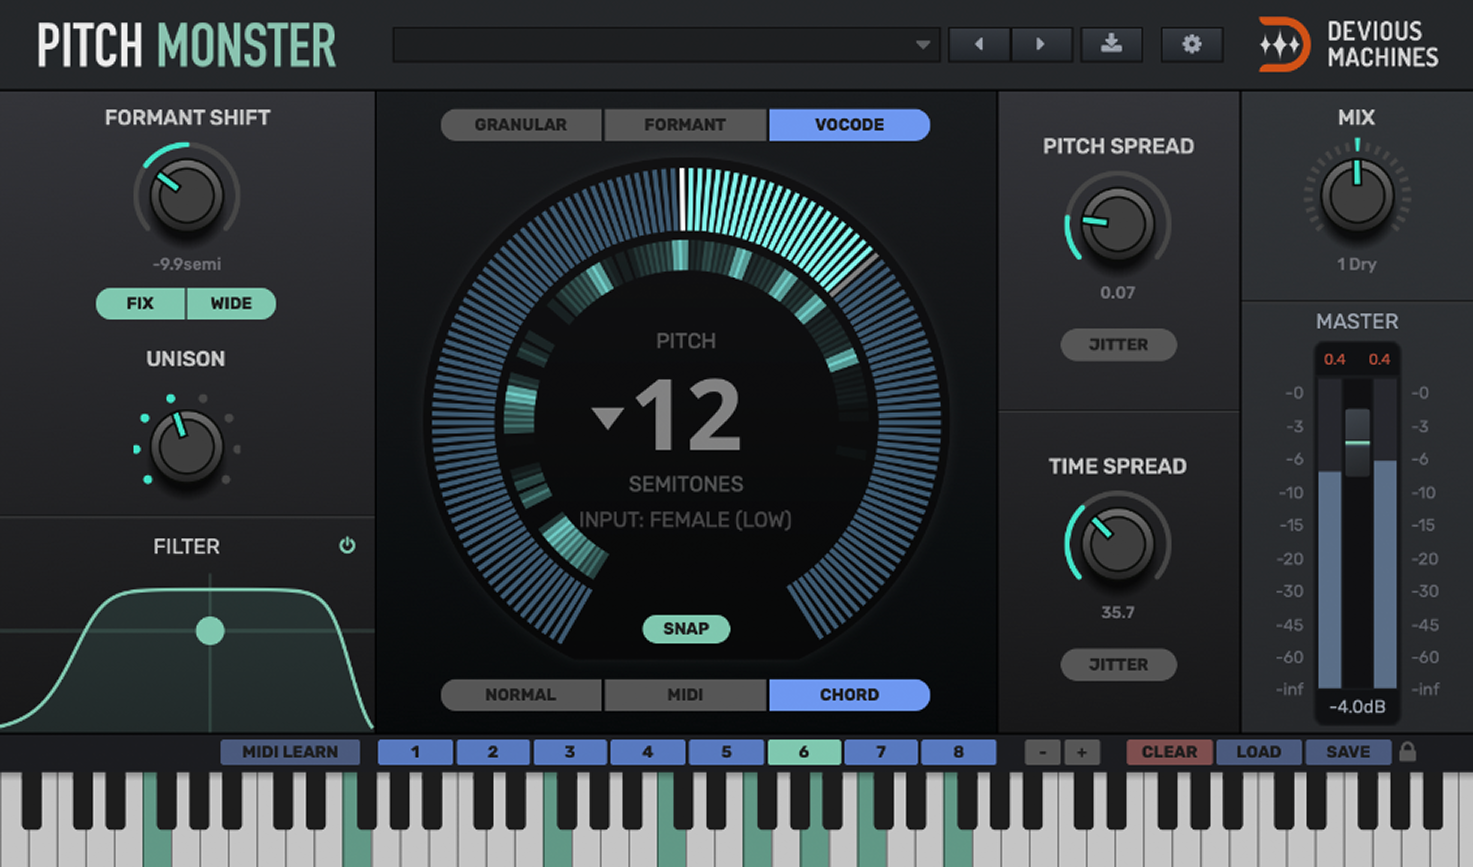
Task: Select the GRANULAR mode tab
Action: pyautogui.click(x=521, y=125)
